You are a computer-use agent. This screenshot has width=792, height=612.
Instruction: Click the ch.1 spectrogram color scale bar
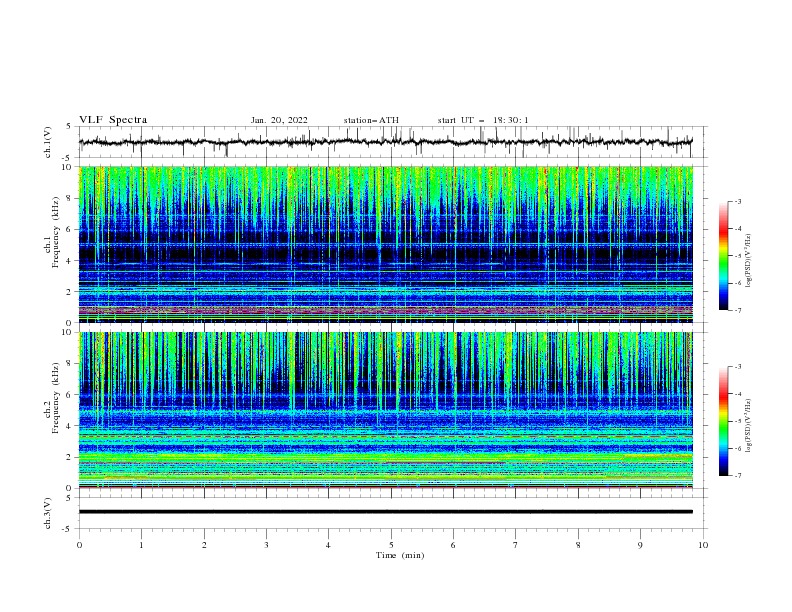point(723,256)
